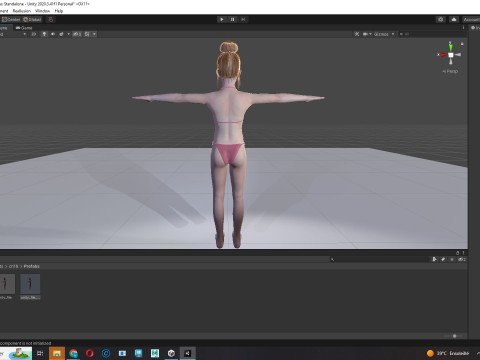
Task: Click the 'component is not initialized' status message
Action: (x=26, y=343)
